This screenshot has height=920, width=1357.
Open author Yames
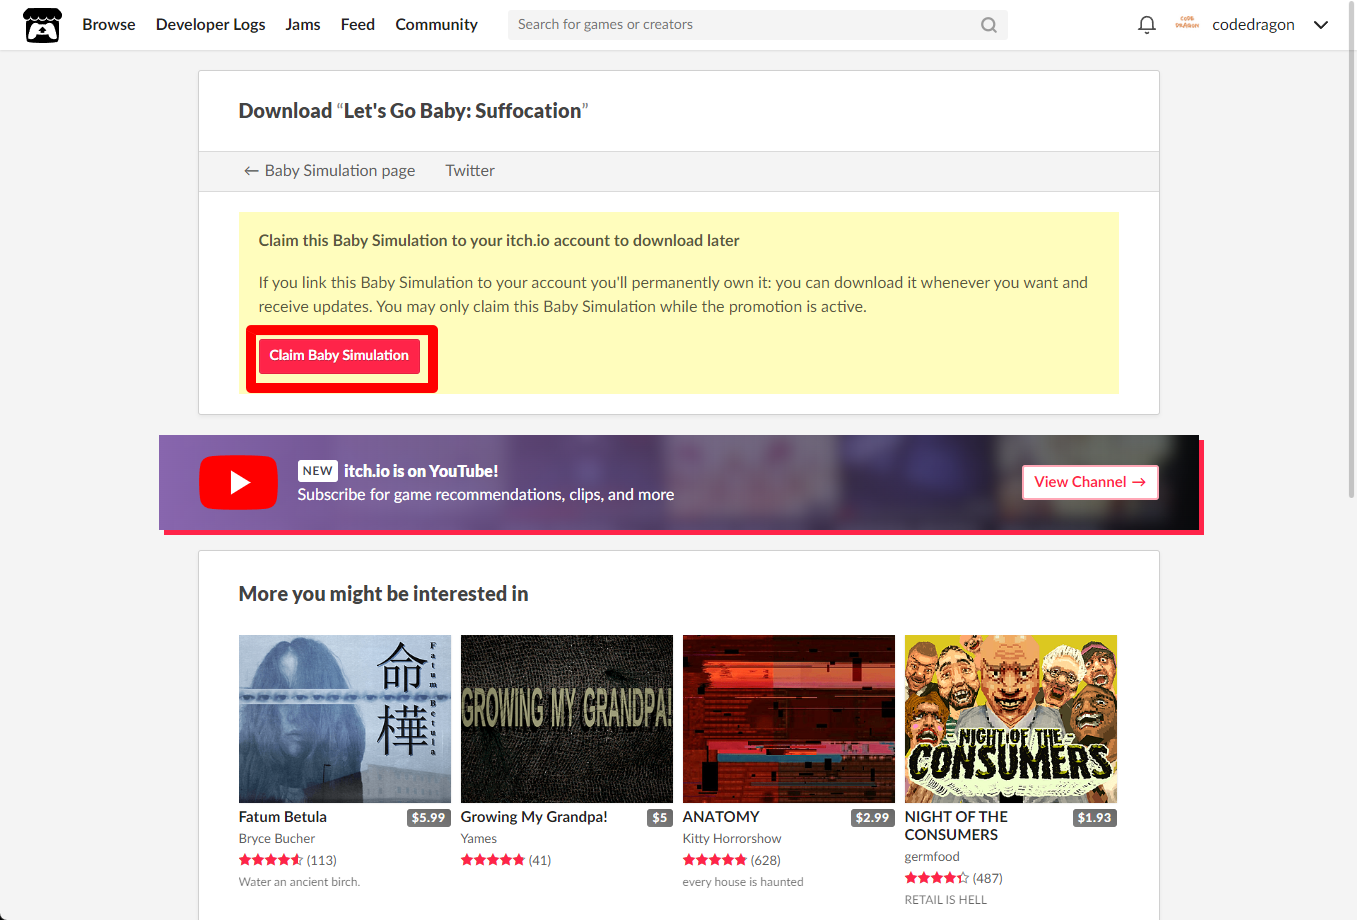(x=479, y=839)
